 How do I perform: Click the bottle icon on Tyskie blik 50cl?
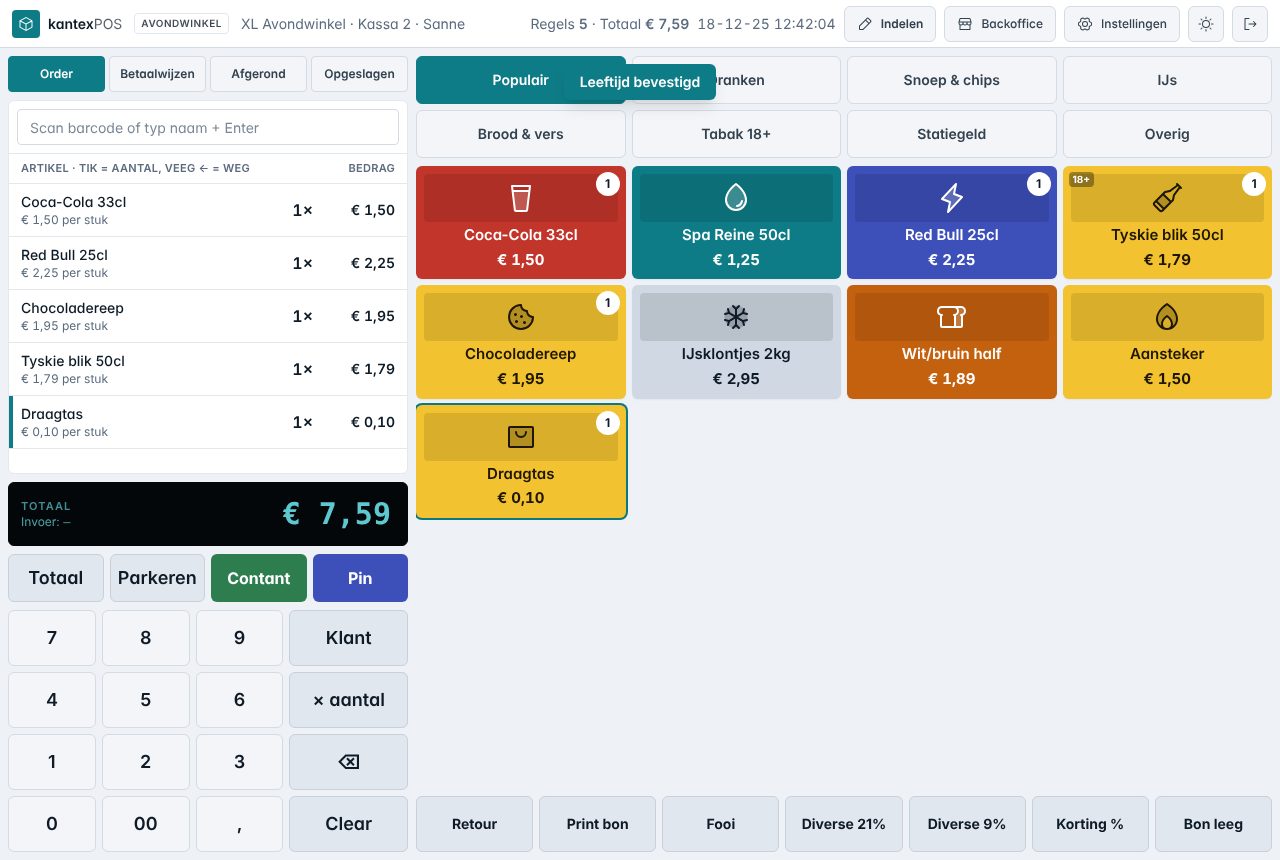pos(1167,198)
